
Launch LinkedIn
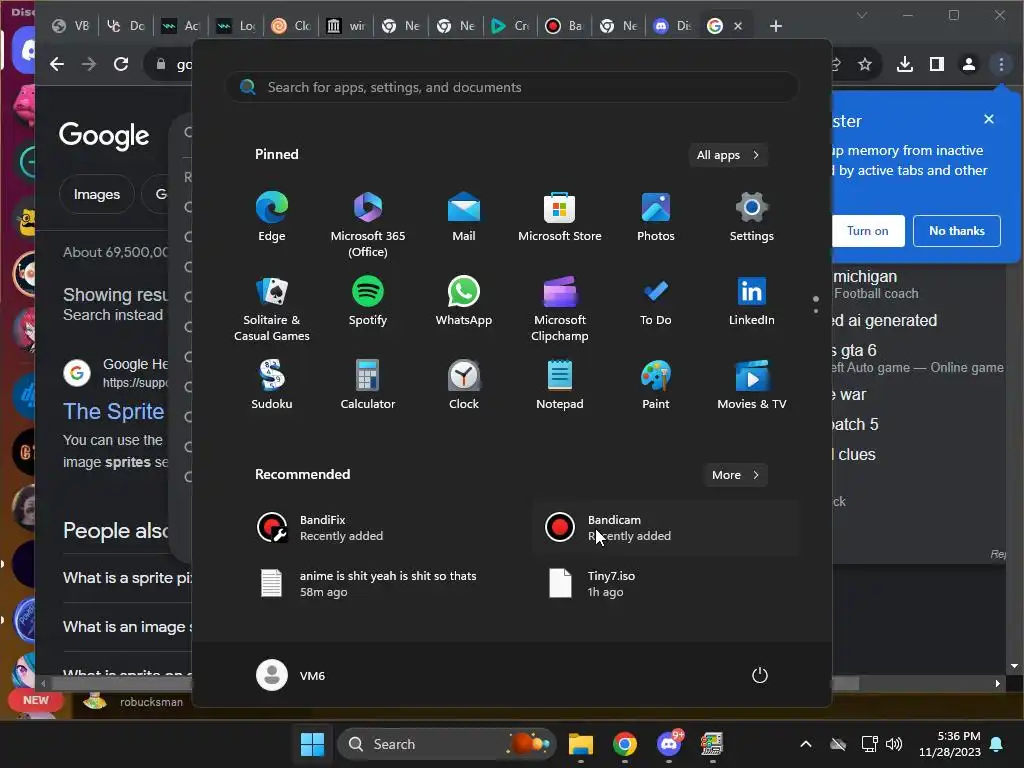752,302
